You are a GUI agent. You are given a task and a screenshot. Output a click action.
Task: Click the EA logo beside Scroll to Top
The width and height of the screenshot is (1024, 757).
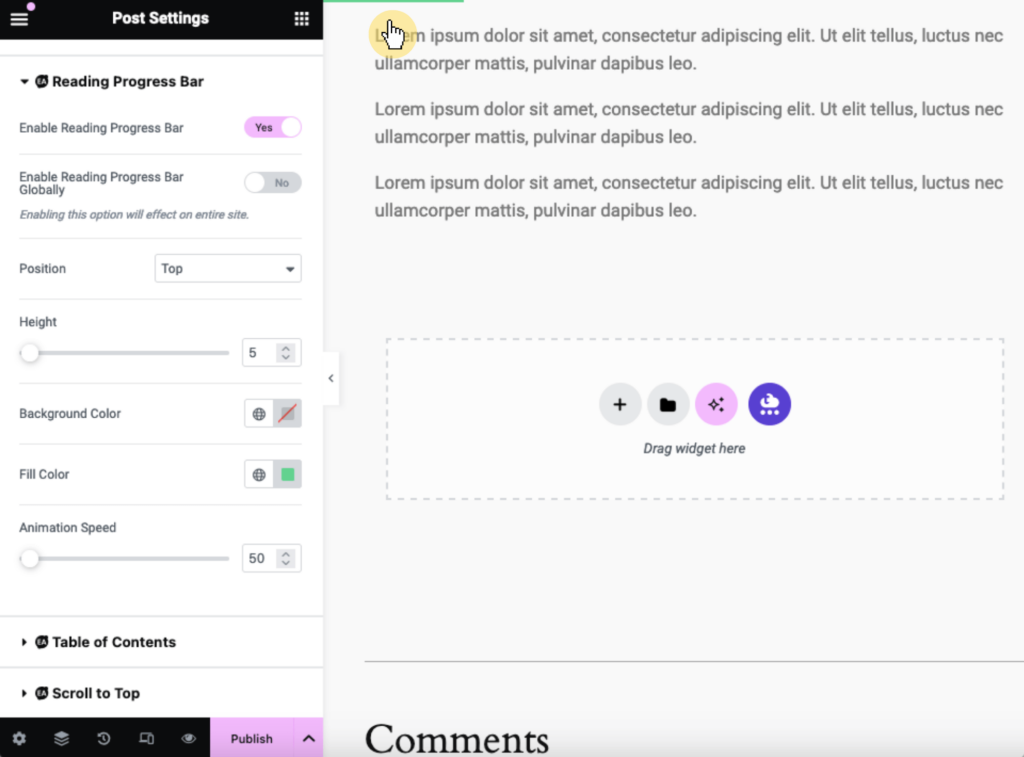click(x=42, y=693)
